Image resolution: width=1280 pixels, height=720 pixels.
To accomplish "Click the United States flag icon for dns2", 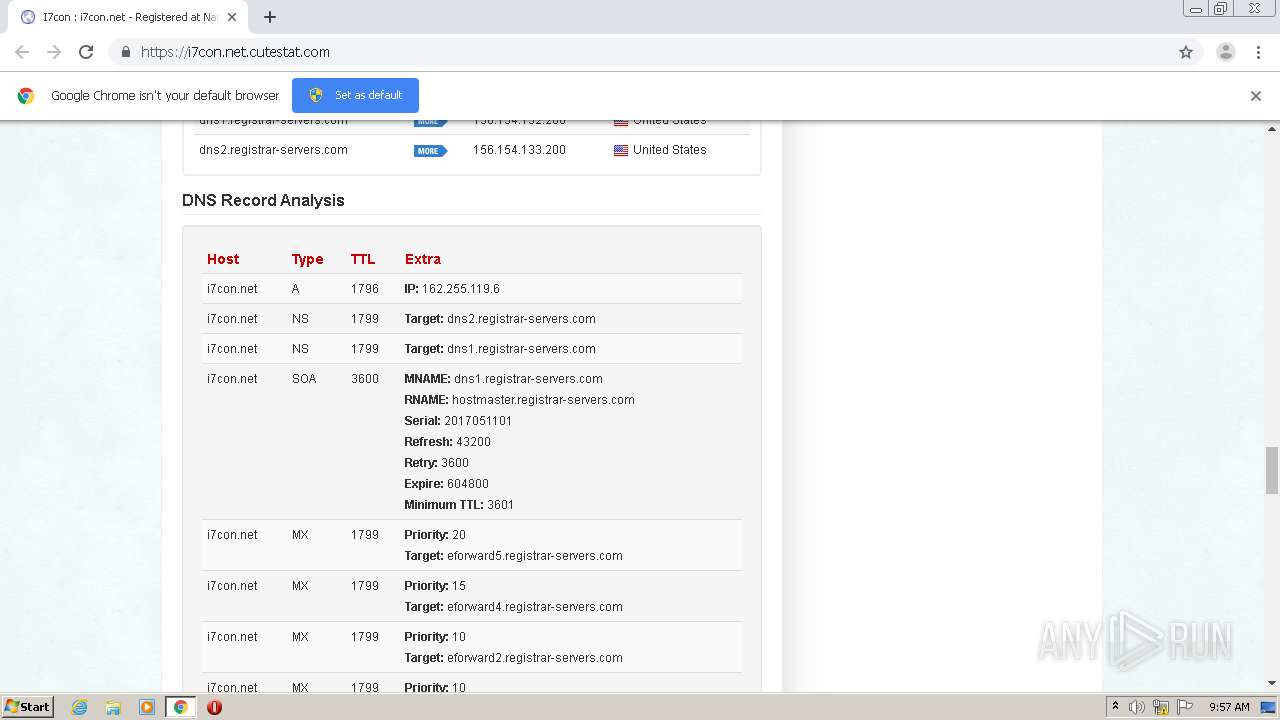I will (621, 150).
